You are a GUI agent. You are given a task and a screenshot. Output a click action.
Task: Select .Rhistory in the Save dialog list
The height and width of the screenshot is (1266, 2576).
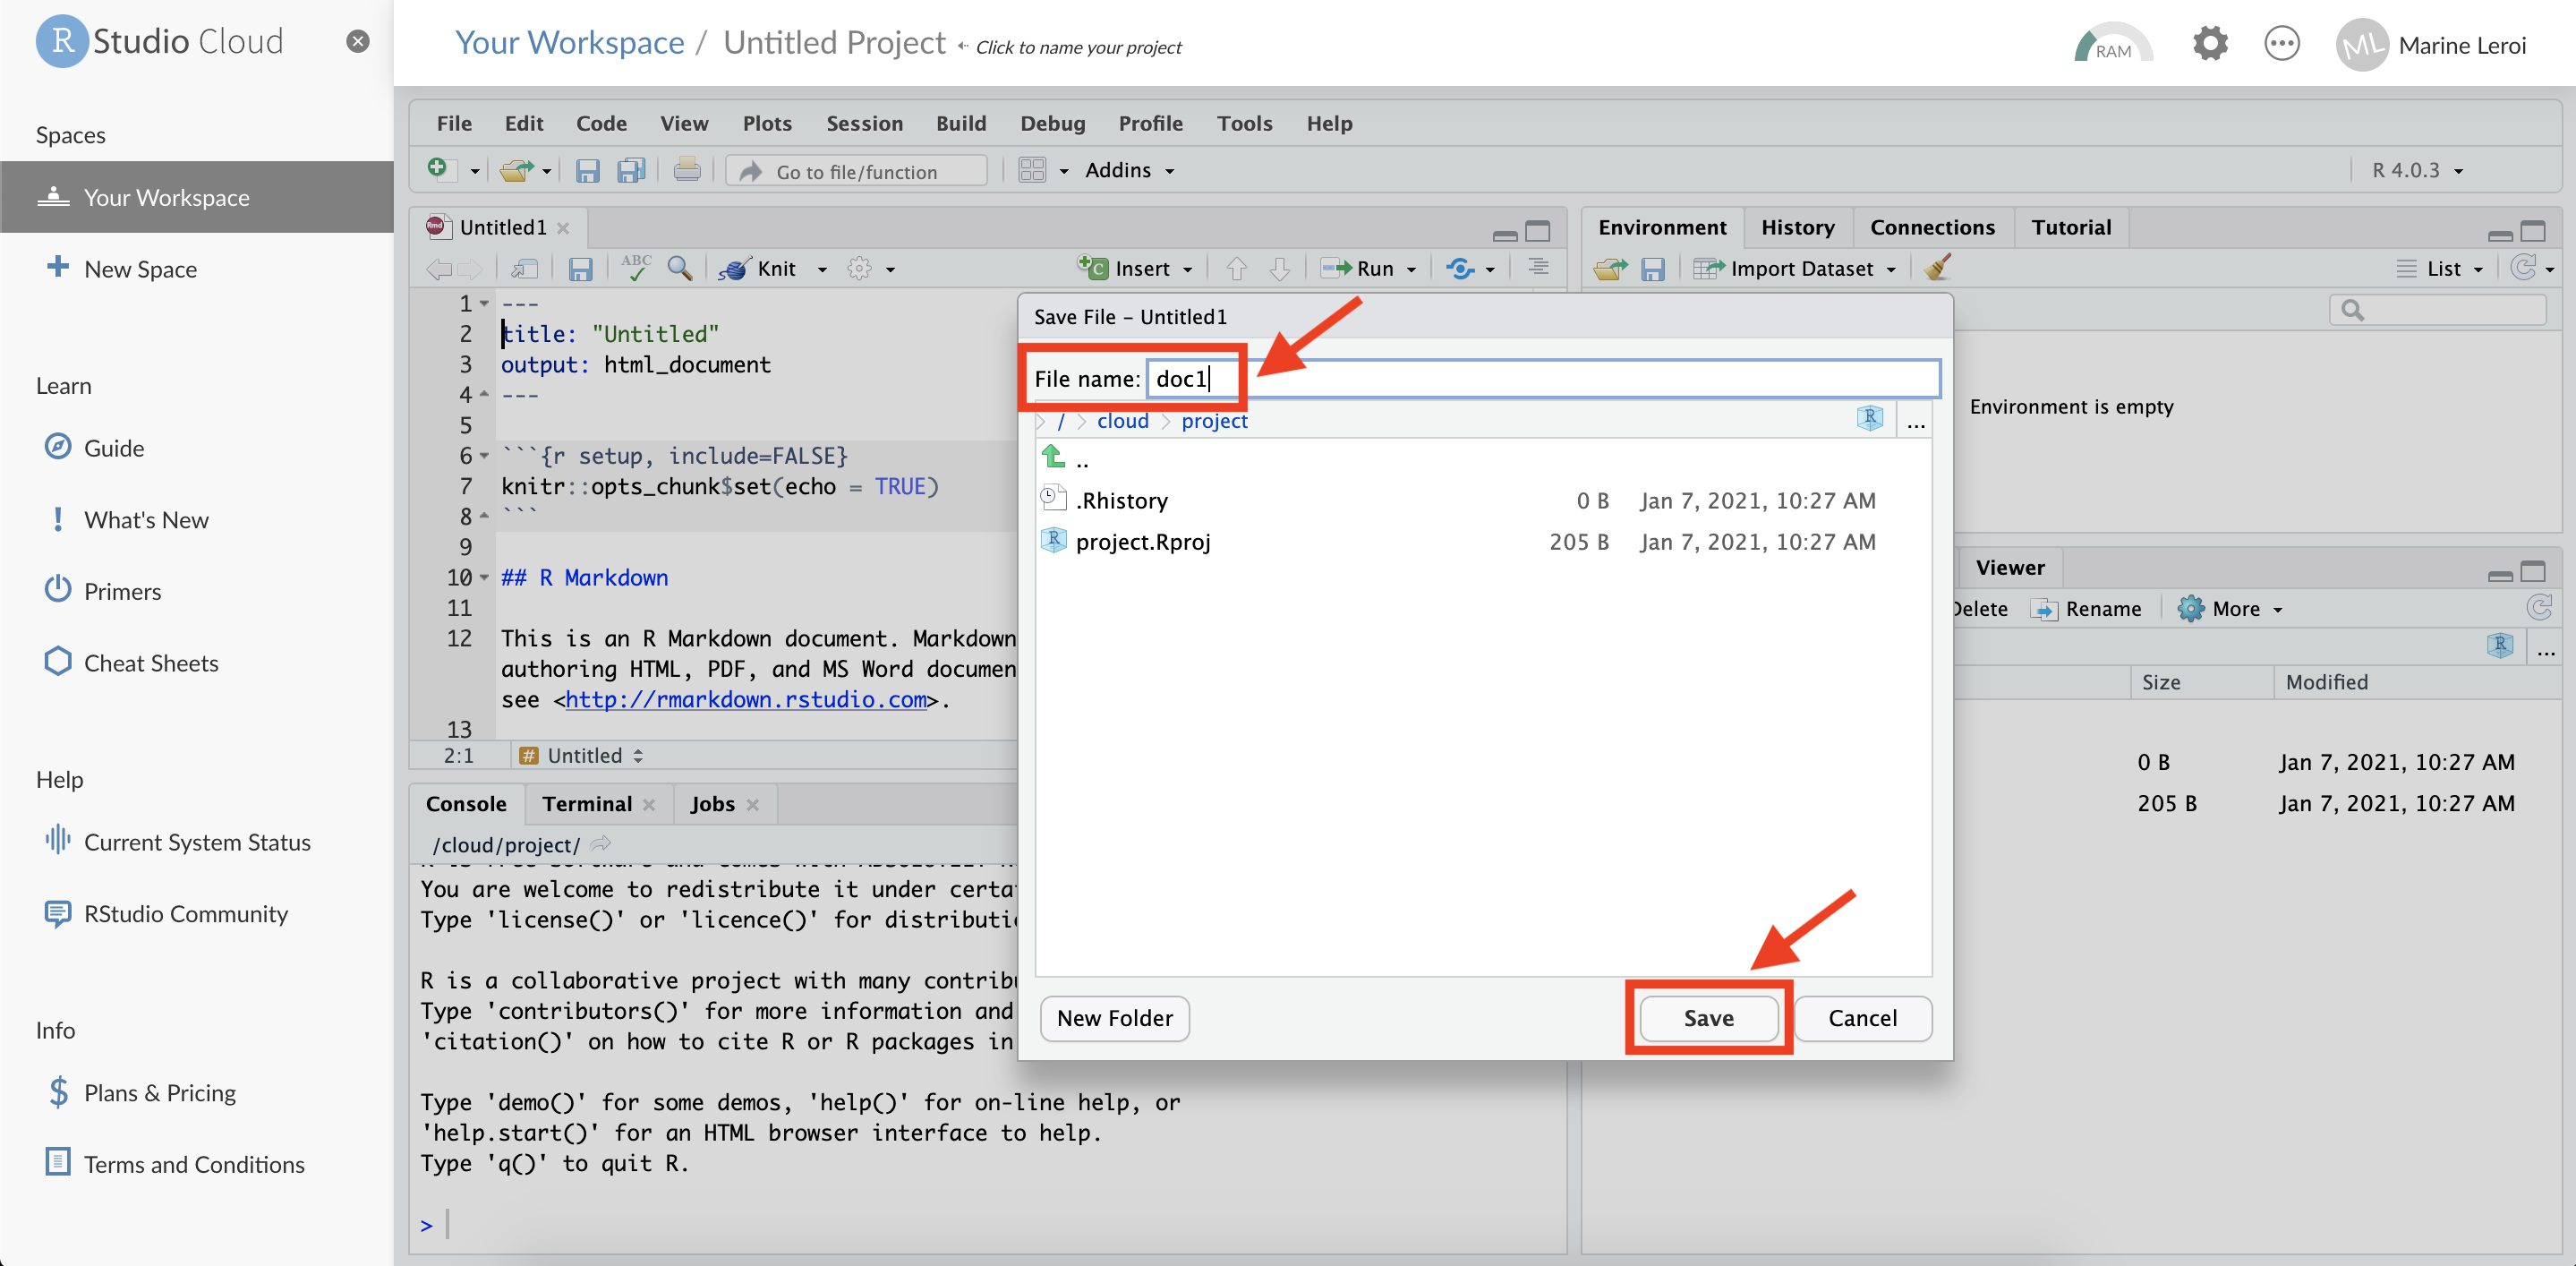coord(1483,500)
